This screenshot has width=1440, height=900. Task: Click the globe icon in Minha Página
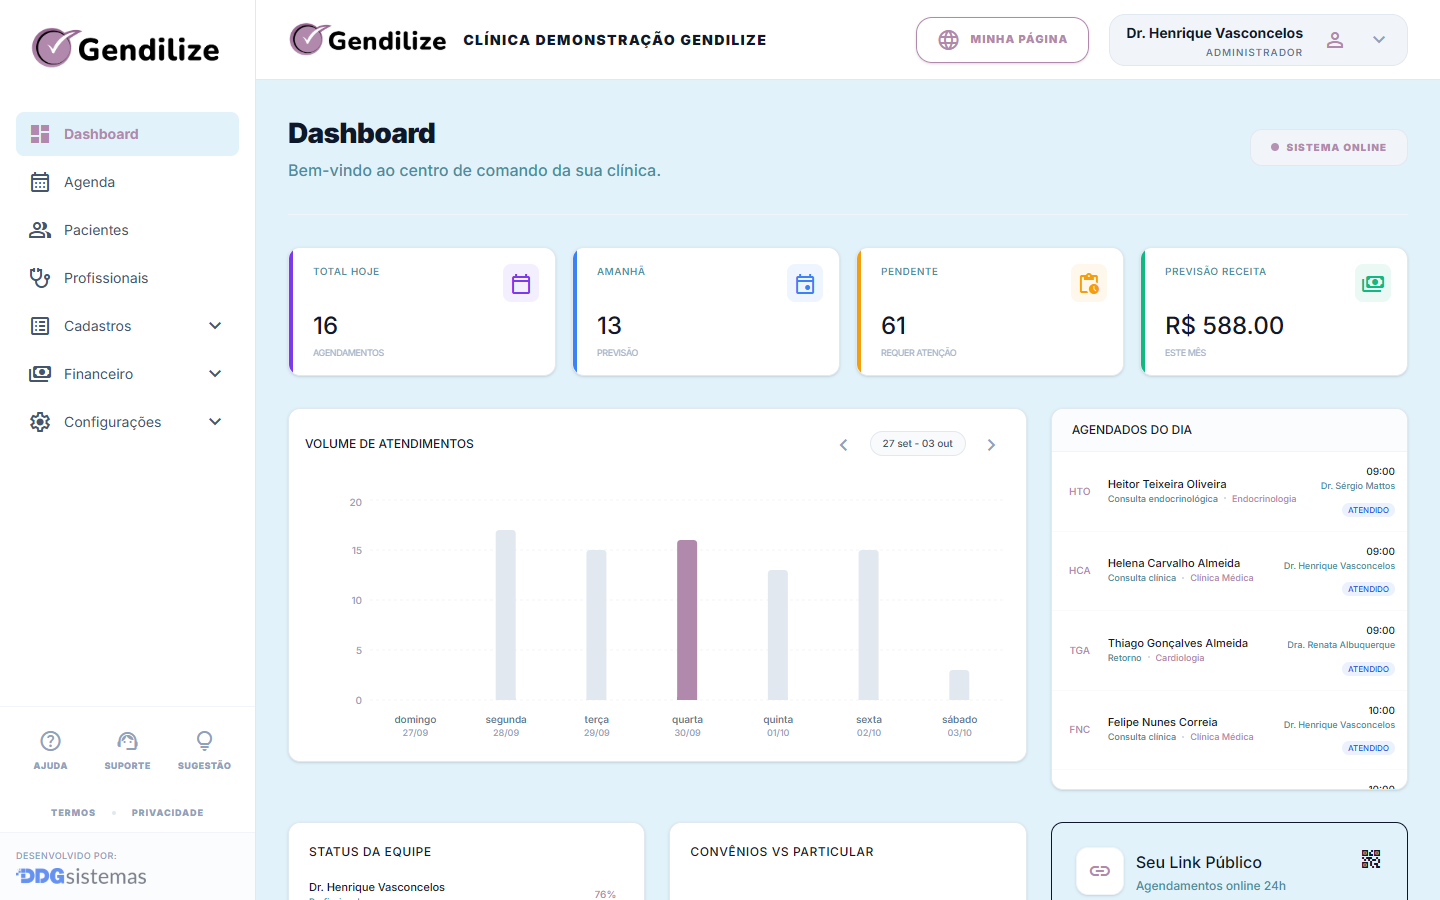pos(948,40)
